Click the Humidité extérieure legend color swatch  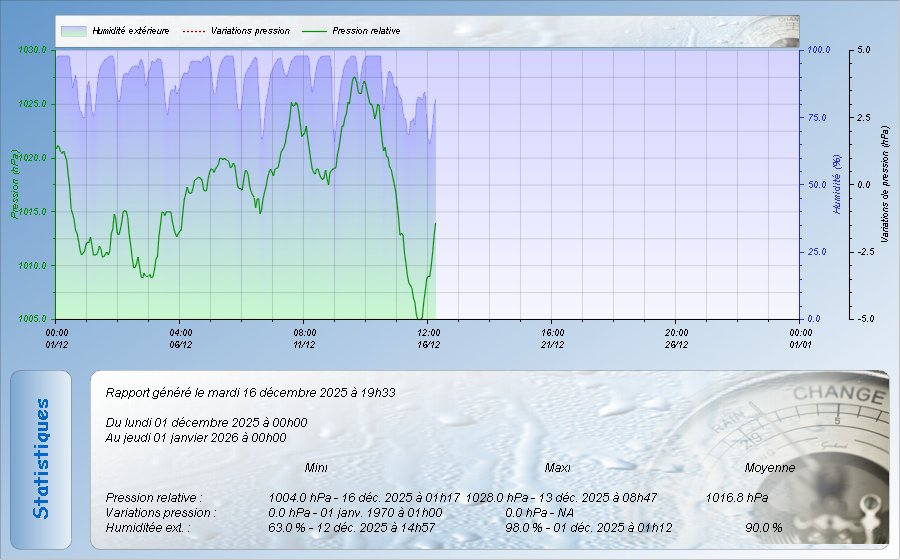click(x=73, y=31)
